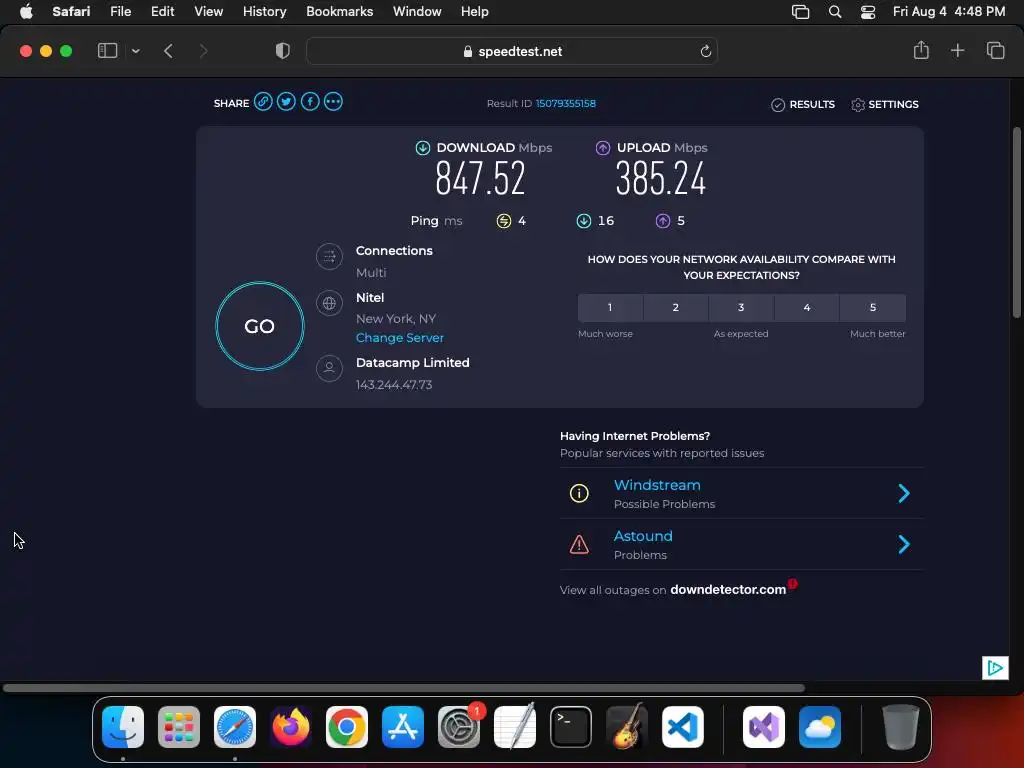The height and width of the screenshot is (768, 1024).
Task: Copy the share link icon
Action: [x=263, y=102]
